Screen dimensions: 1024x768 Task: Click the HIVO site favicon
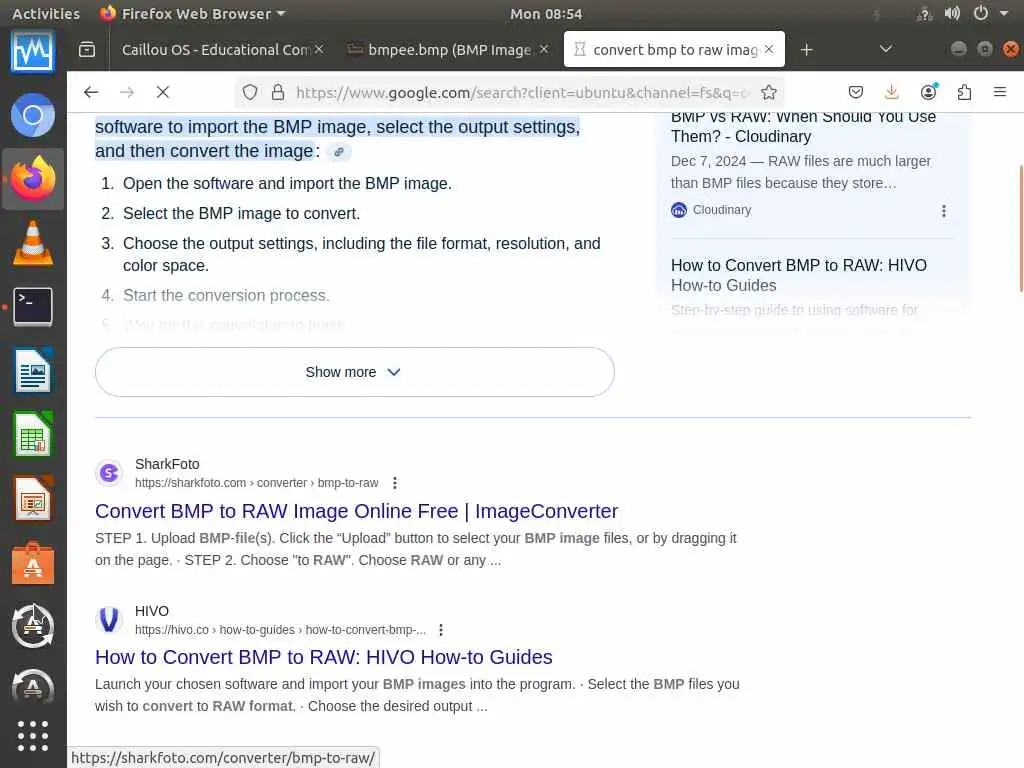point(109,619)
